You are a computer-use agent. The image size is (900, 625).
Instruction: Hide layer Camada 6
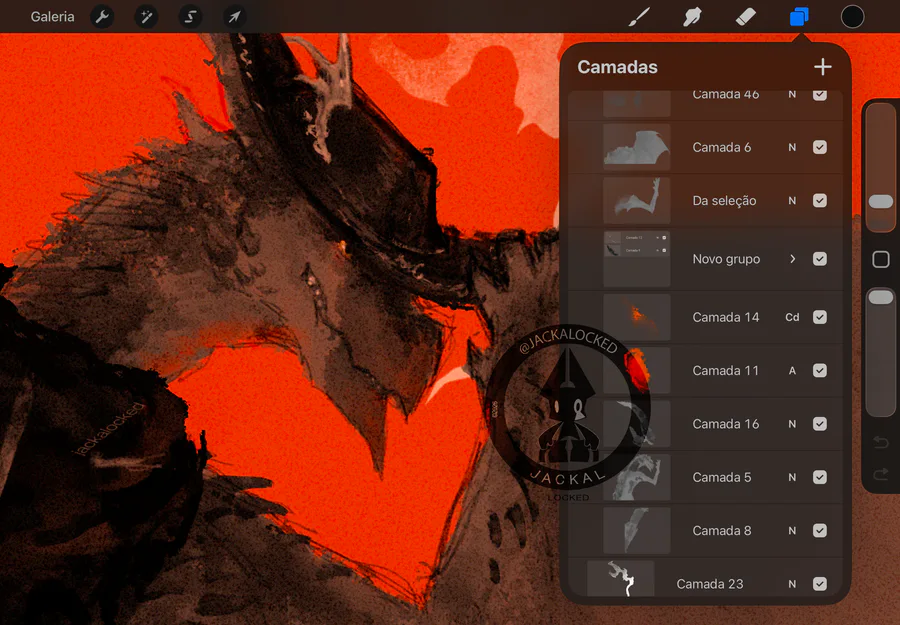[x=820, y=147]
